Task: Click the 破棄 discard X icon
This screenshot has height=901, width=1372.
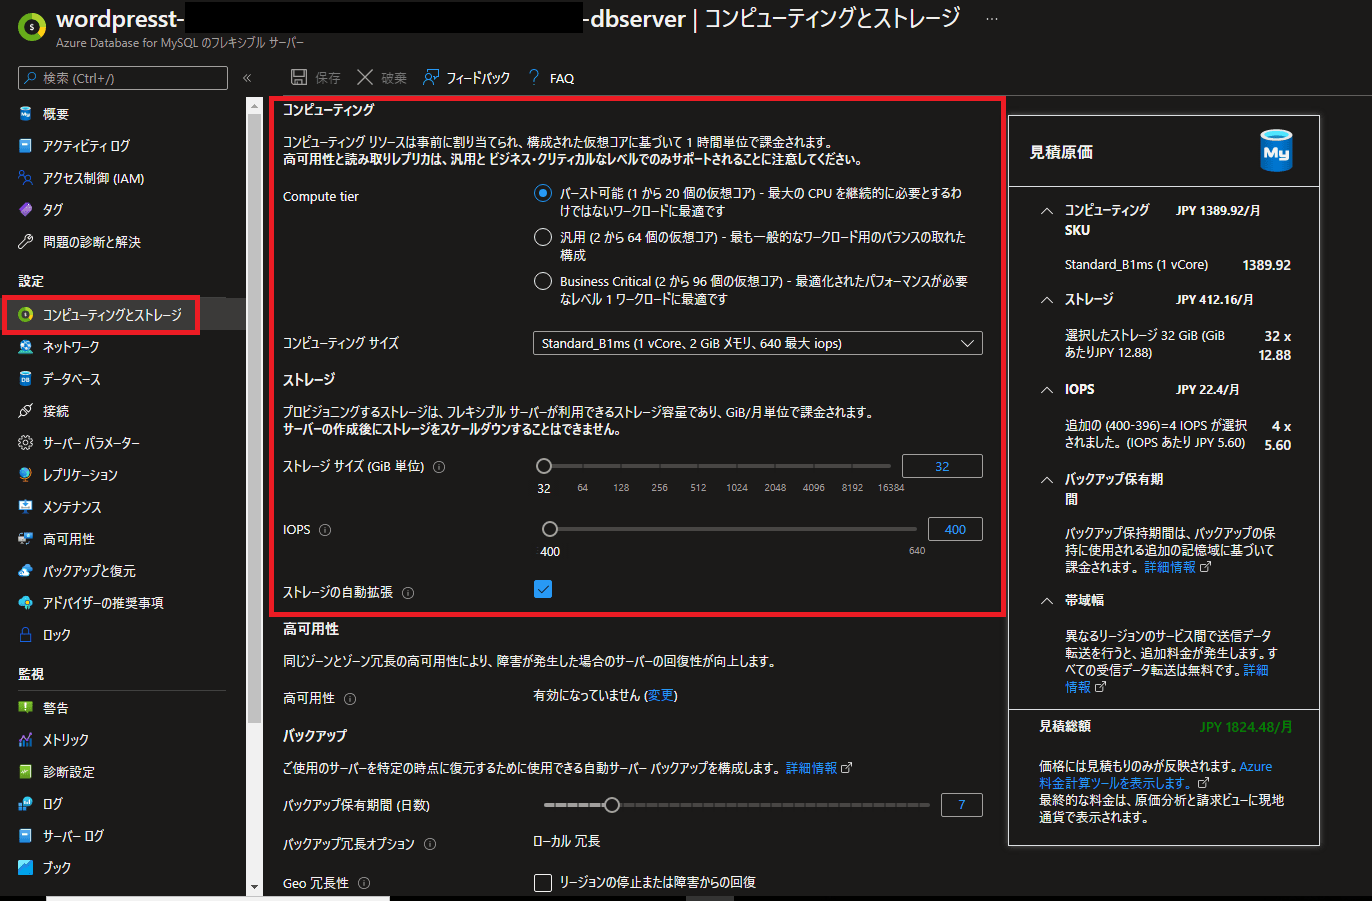Action: pos(365,77)
